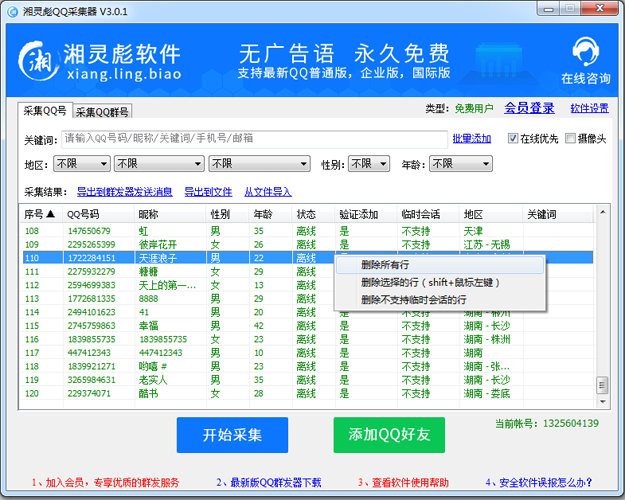Sort by 序号 column header
Viewport: 625px width, 500px height.
(41, 215)
